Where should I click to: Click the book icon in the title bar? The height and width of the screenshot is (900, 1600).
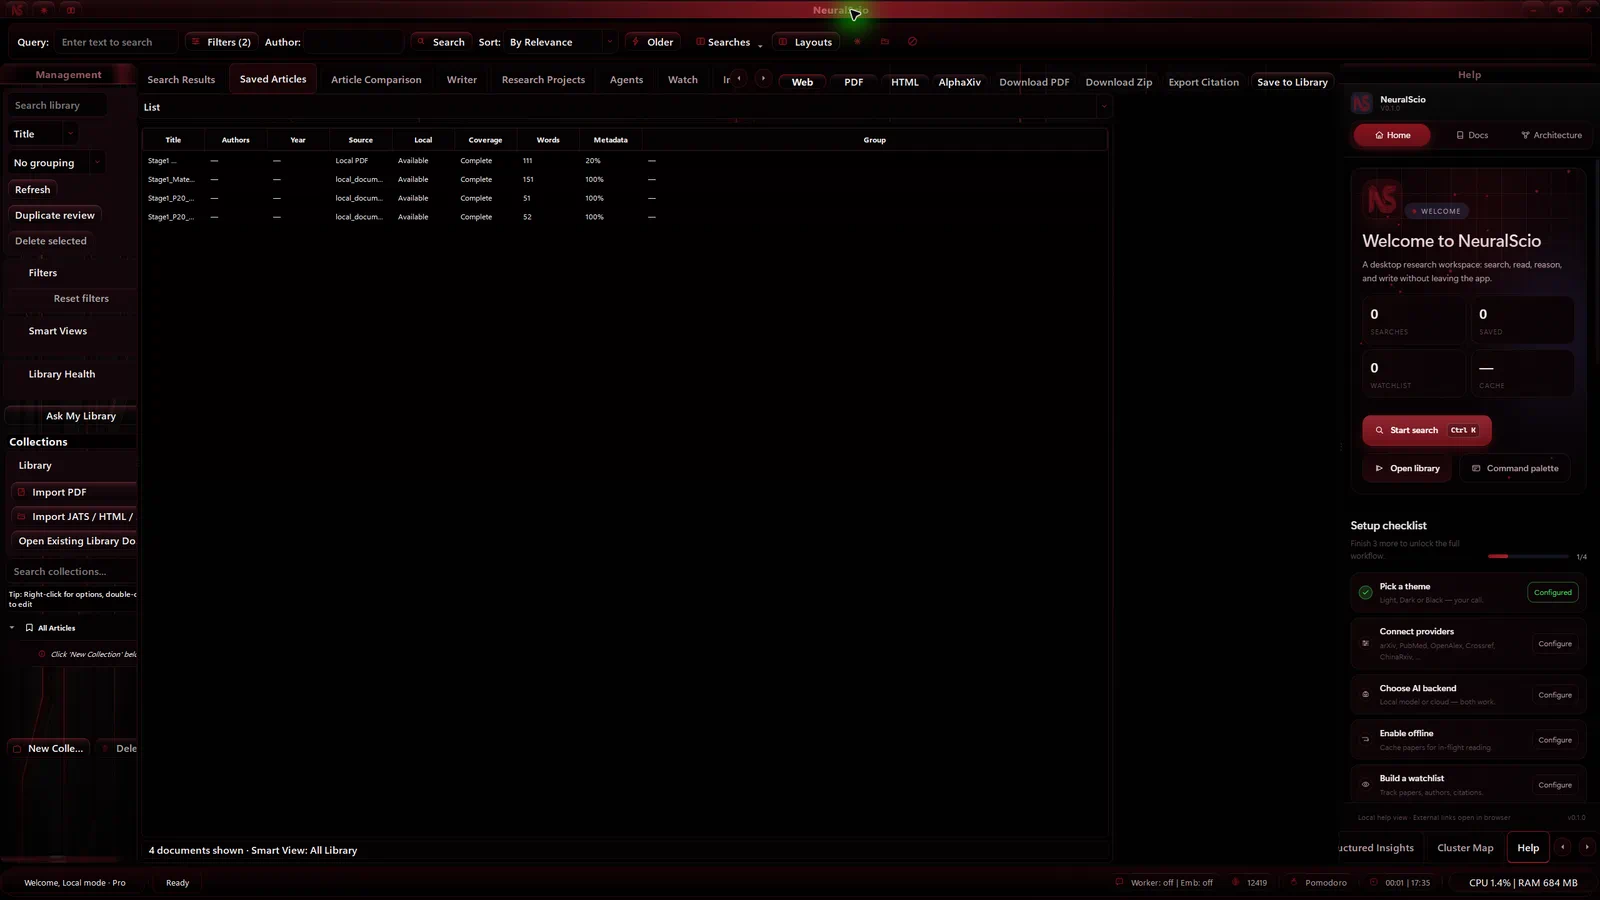point(71,10)
